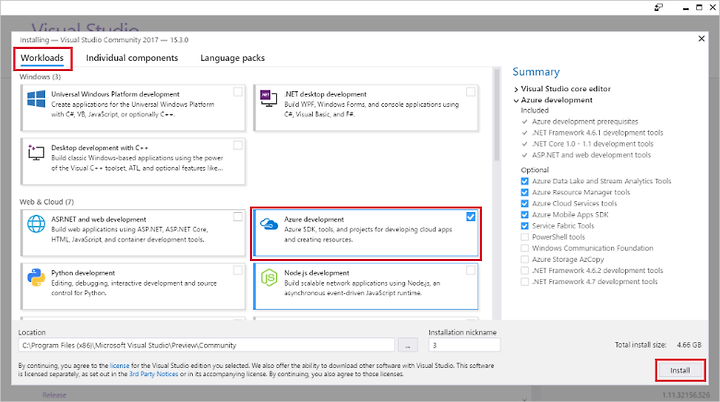Check Universal Windows Platform development workload
The width and height of the screenshot is (720, 402).
click(x=238, y=91)
